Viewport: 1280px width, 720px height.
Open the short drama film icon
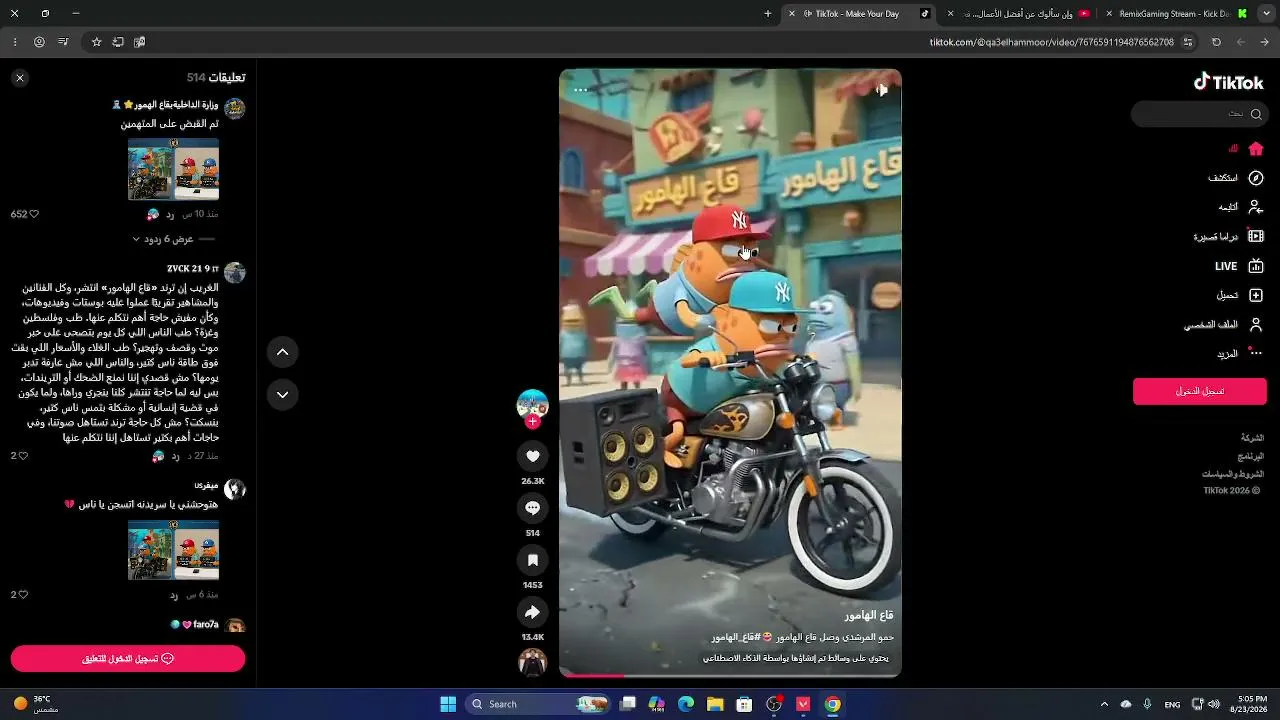click(x=1256, y=237)
